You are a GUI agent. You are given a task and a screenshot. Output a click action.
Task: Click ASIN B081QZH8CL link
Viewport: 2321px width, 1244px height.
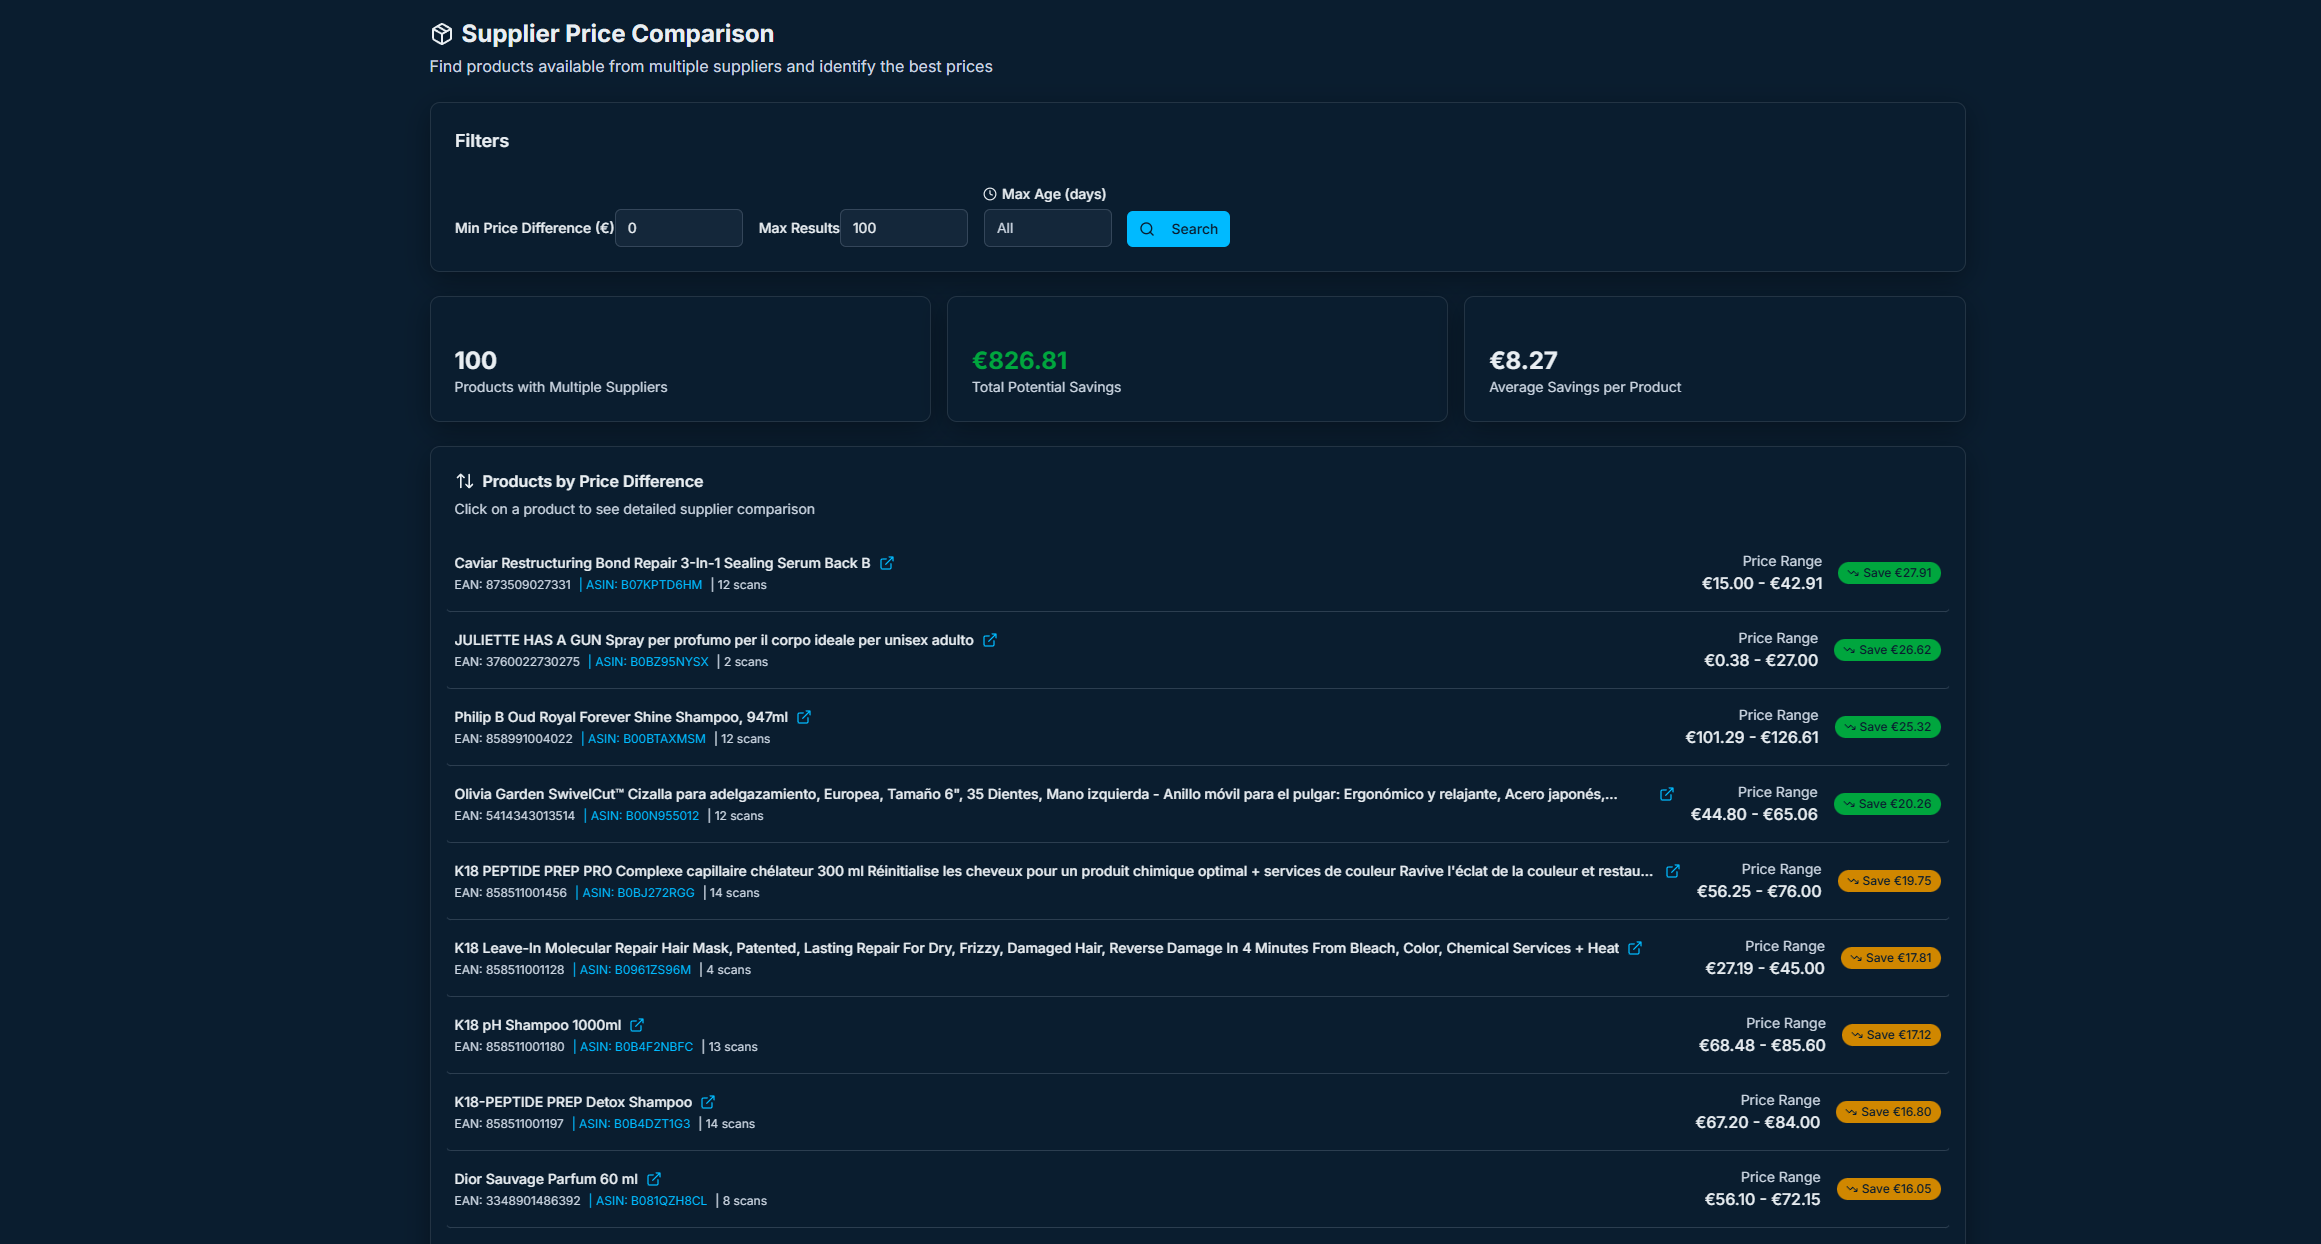tap(650, 1201)
